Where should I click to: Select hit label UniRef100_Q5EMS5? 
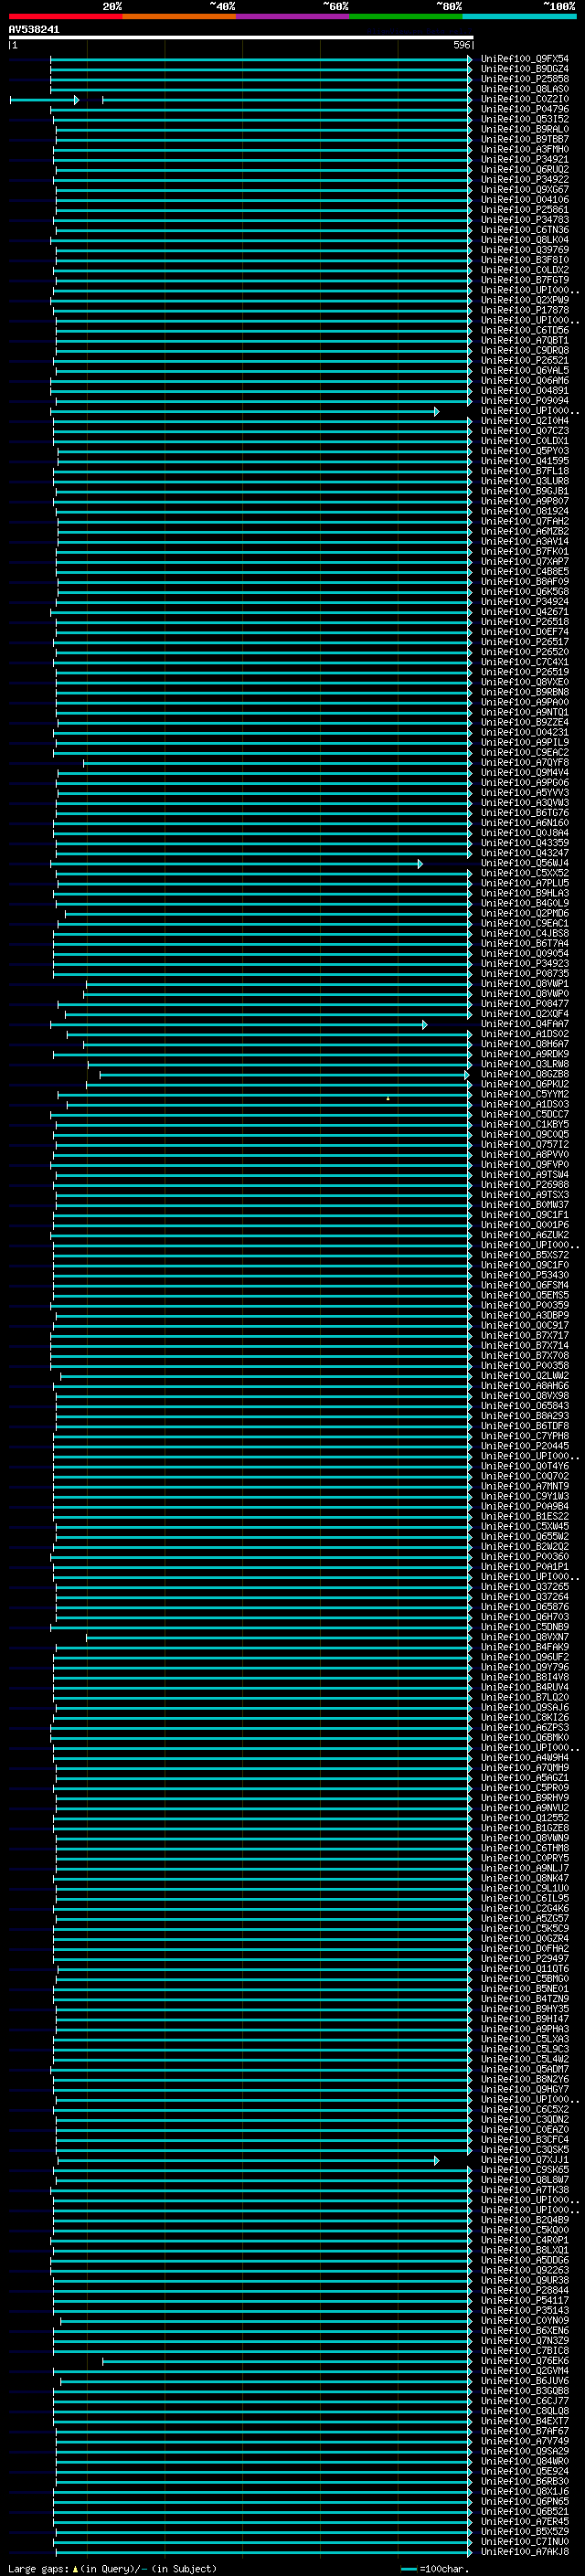(x=525, y=1295)
